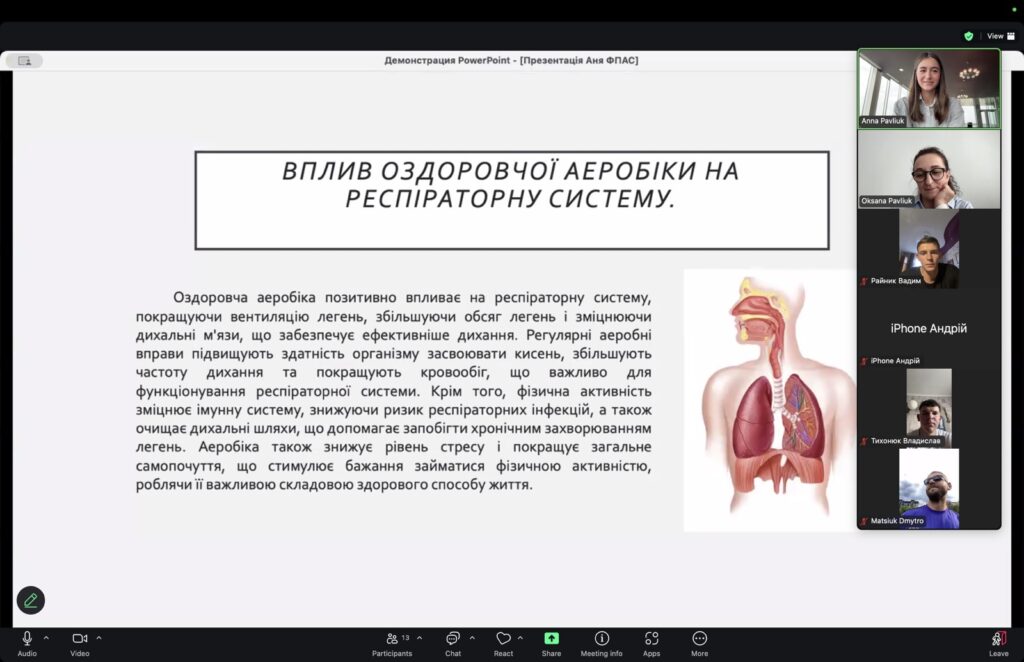Expand the arrow beside Participants count
1024x662 pixels.
(419, 638)
